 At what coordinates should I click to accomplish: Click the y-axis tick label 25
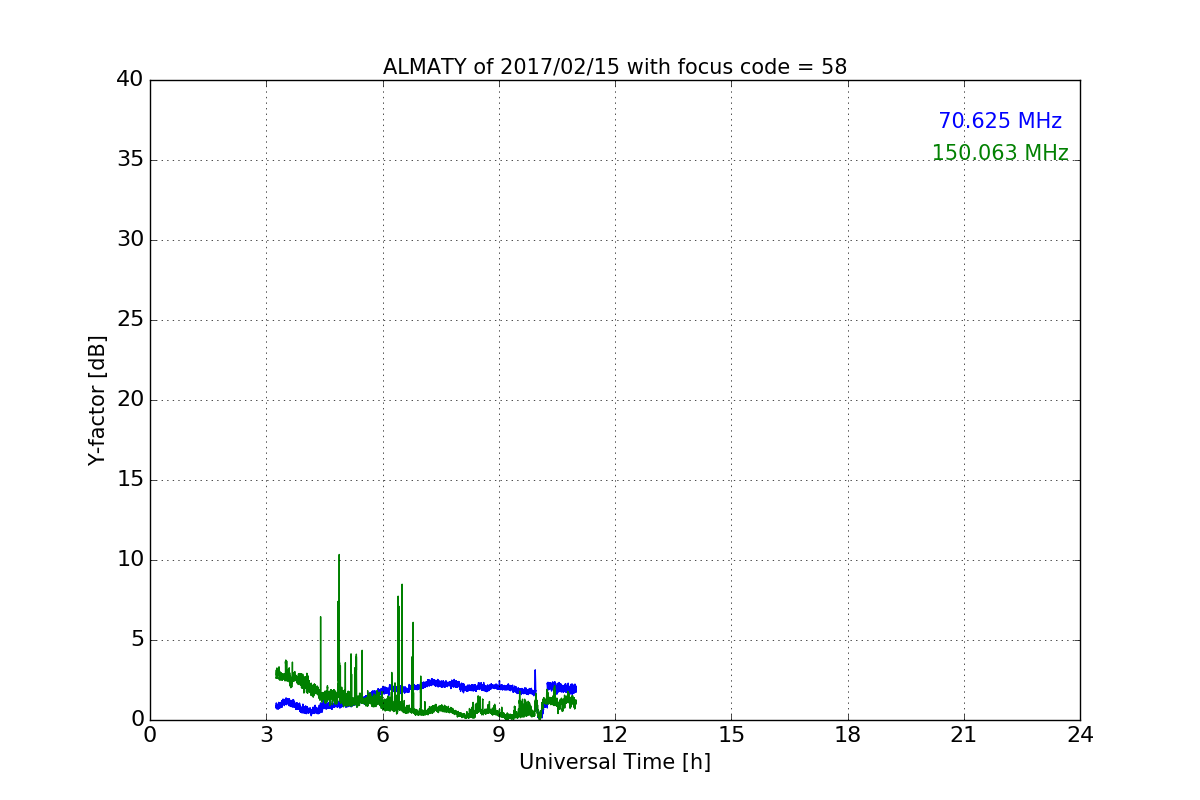[x=130, y=320]
